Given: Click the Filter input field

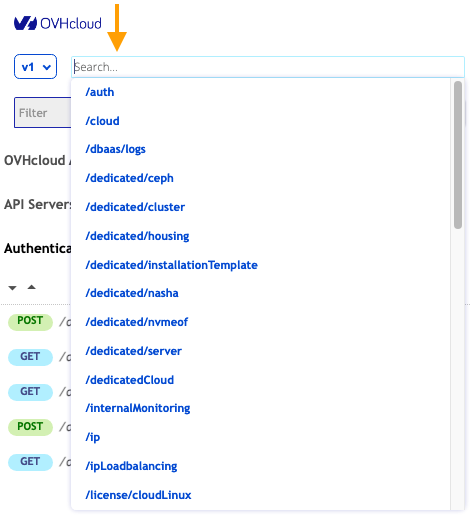Looking at the screenshot, I should click(43, 113).
